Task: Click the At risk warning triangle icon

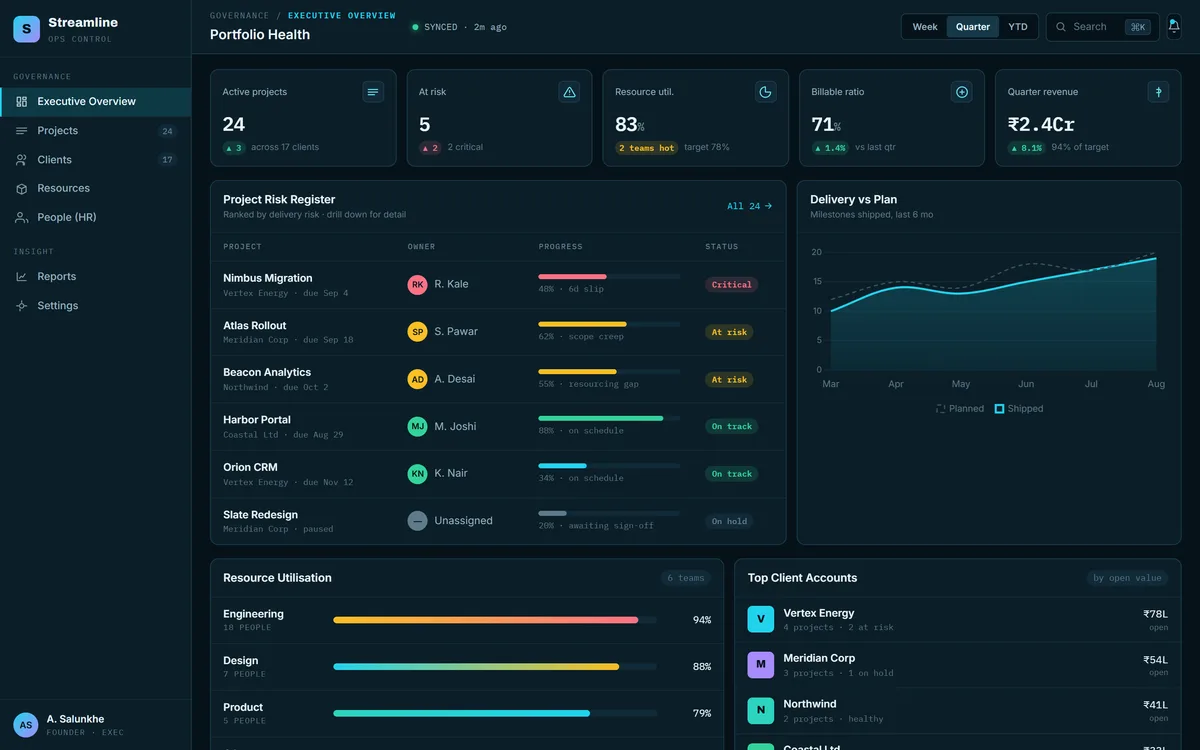Action: (569, 92)
